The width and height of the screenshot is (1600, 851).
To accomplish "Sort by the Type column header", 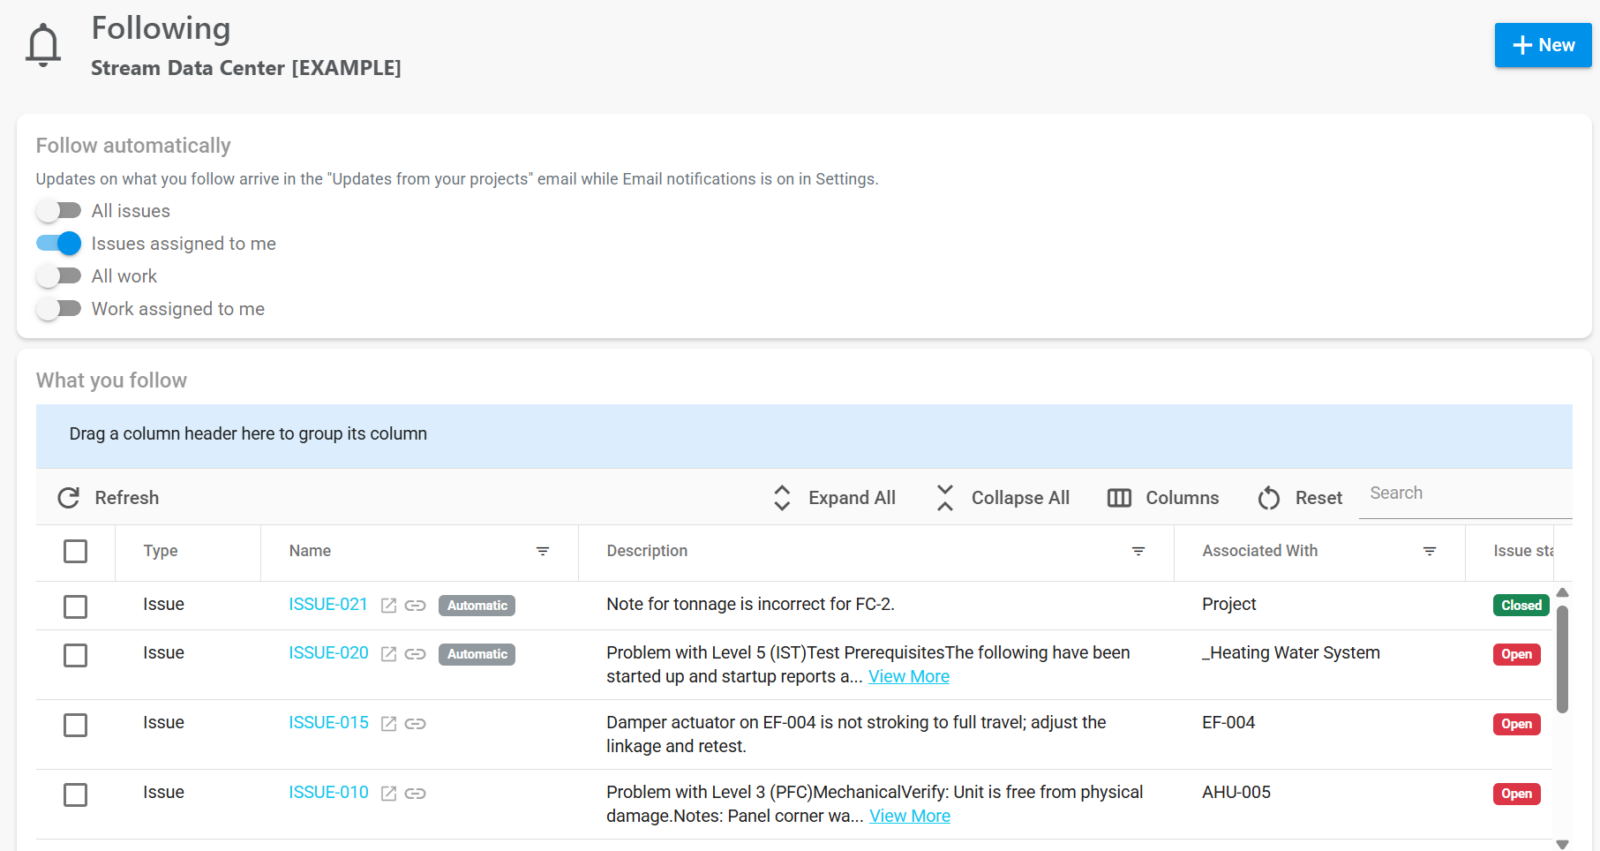I will (160, 551).
